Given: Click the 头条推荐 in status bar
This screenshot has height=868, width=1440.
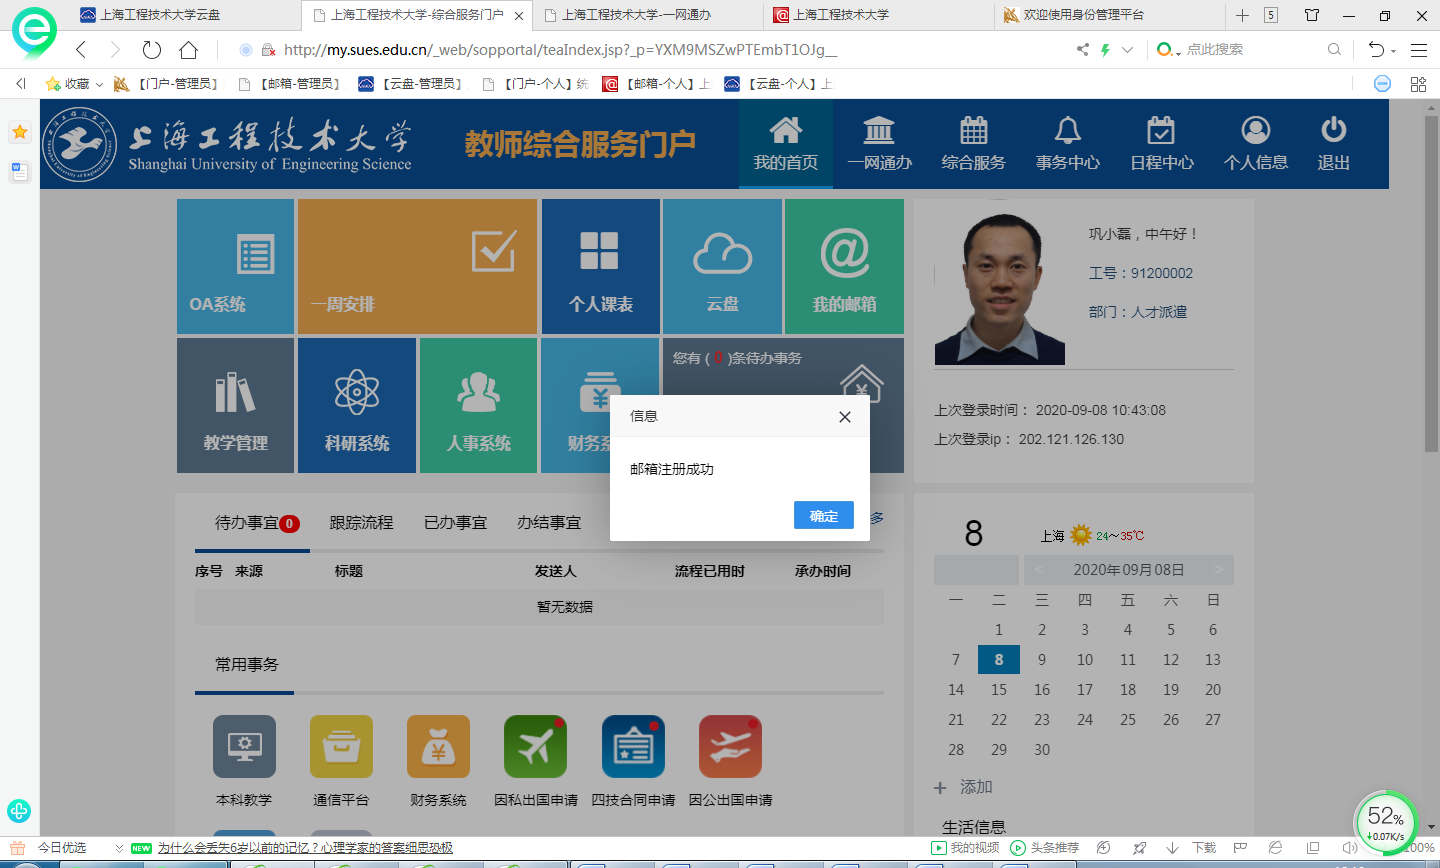Looking at the screenshot, I should pos(1045,848).
